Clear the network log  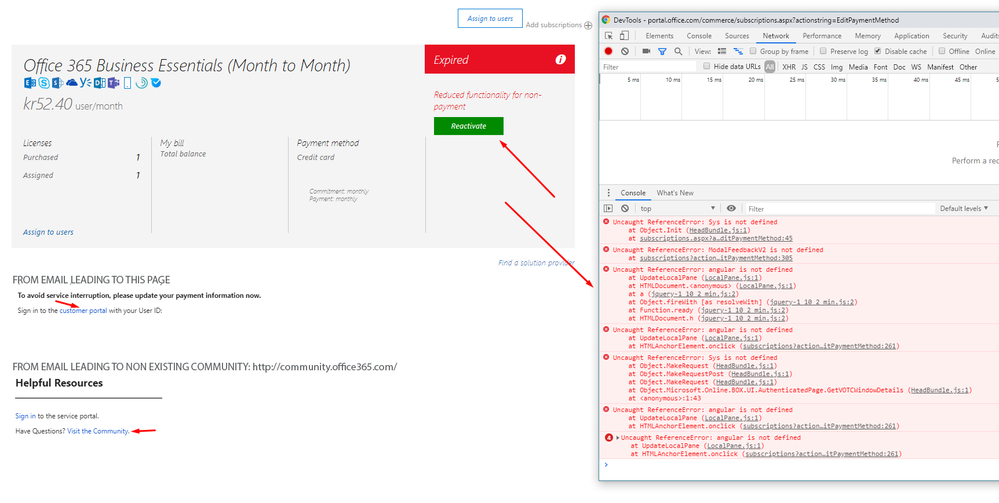coord(625,51)
